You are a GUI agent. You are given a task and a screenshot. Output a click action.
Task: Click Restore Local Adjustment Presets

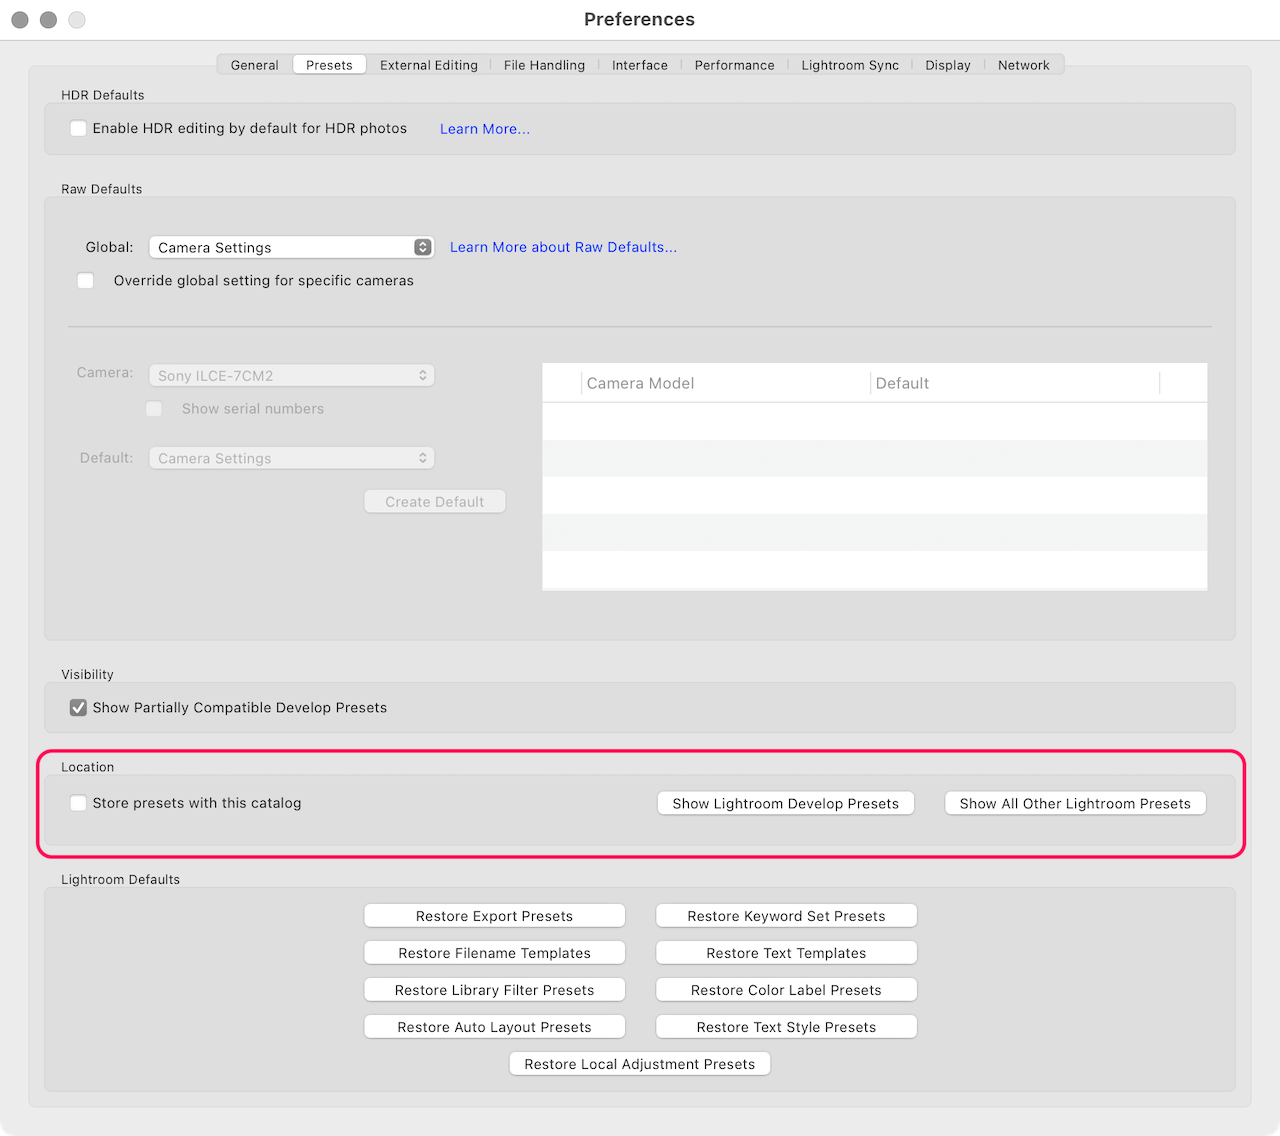pos(640,1064)
